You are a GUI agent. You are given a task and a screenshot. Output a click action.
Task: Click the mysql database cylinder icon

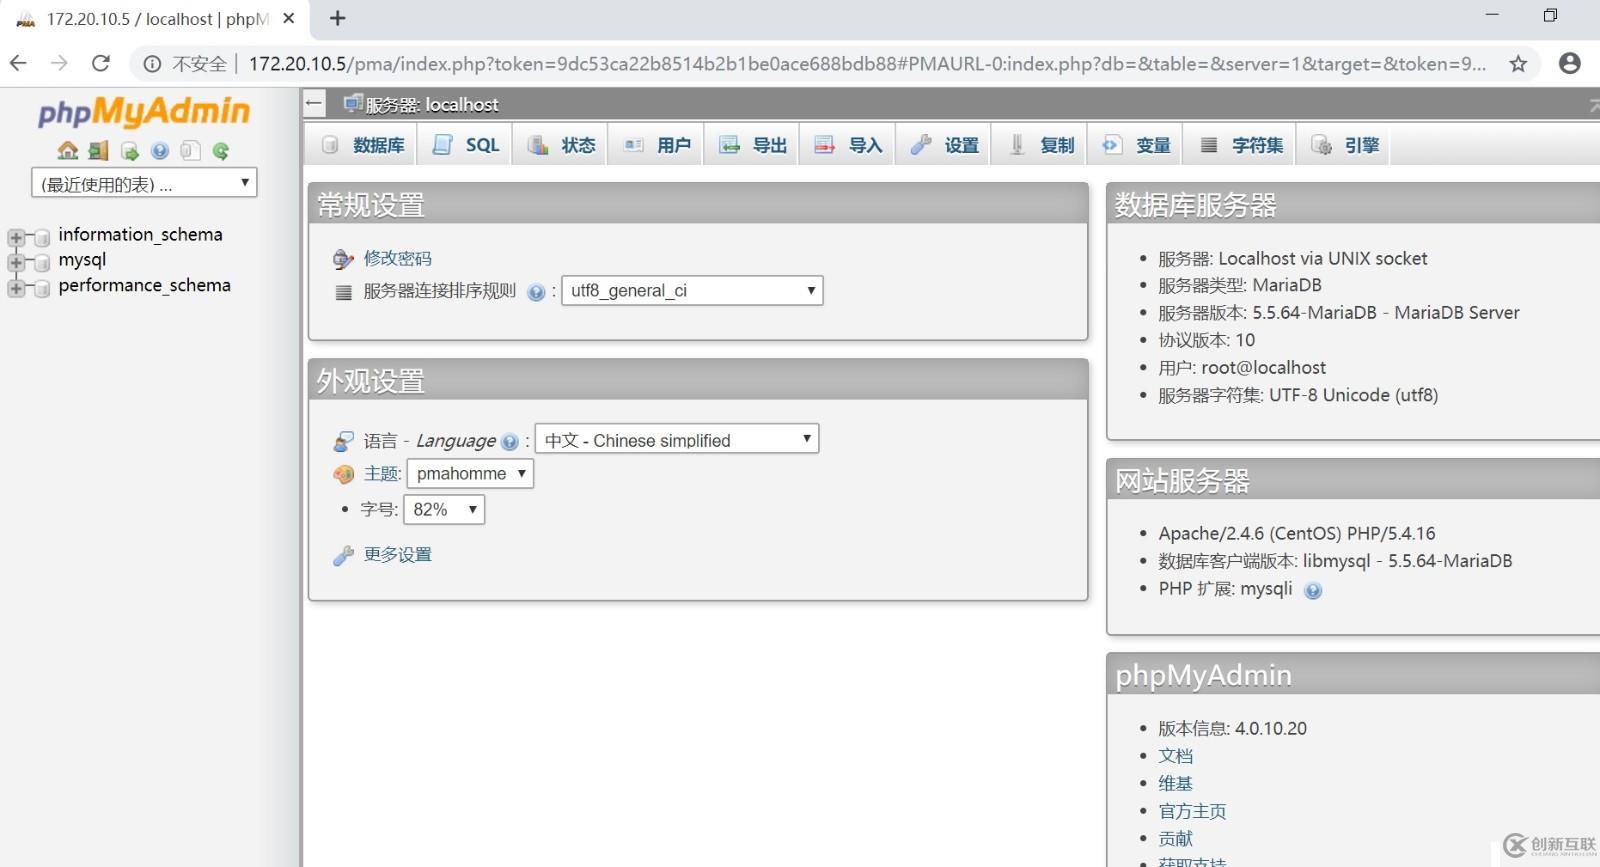tap(42, 262)
